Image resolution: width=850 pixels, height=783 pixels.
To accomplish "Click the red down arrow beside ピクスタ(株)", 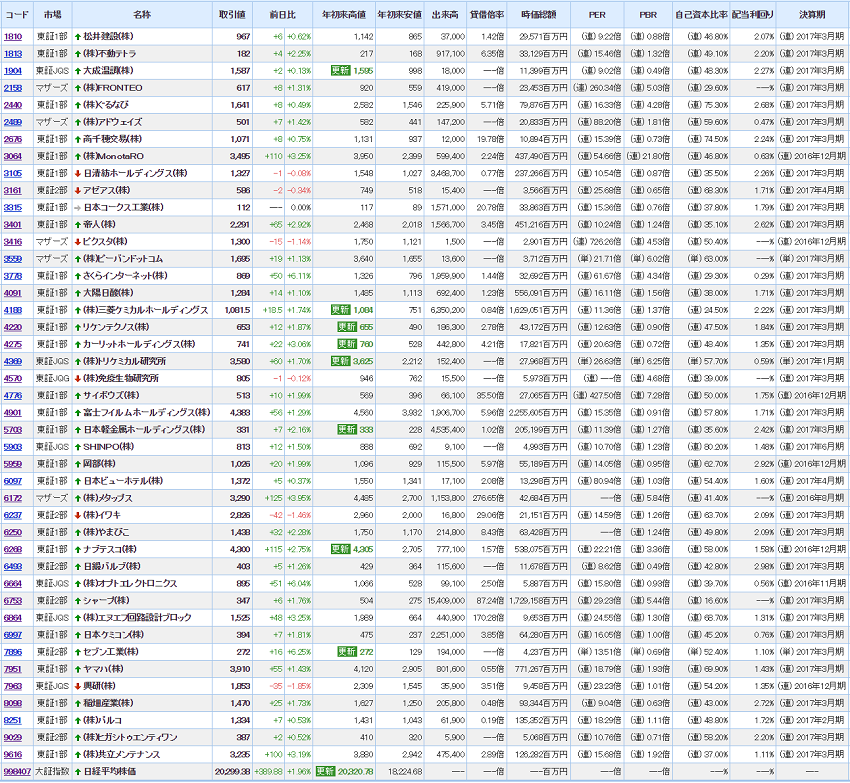I will (x=78, y=242).
